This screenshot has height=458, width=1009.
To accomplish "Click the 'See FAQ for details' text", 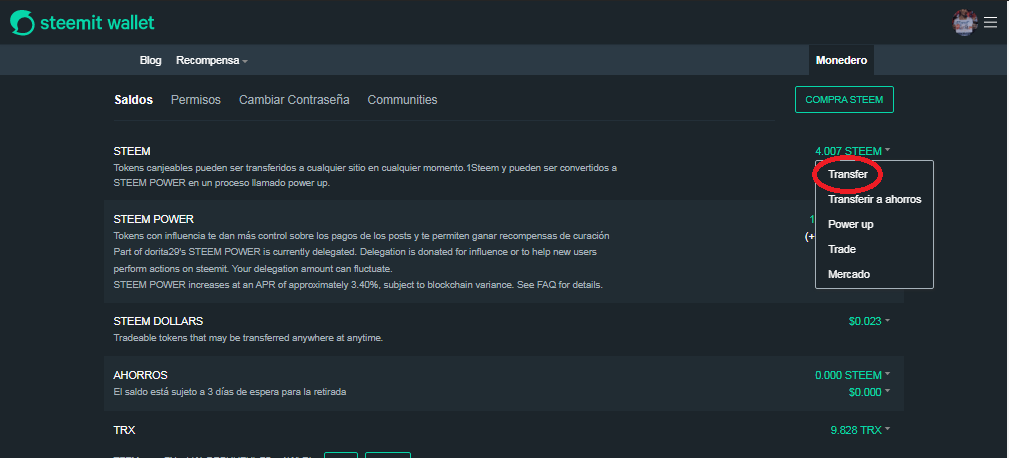I will tap(559, 284).
